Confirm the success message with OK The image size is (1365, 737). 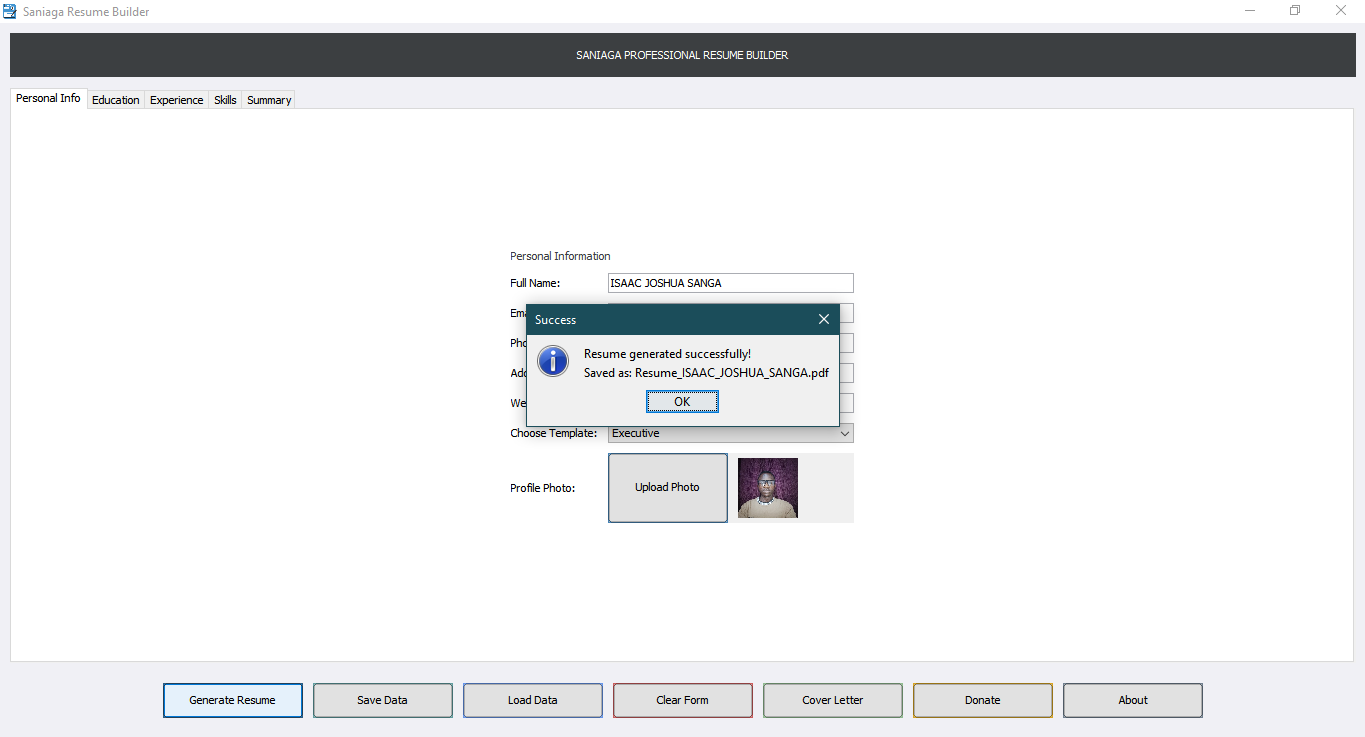682,401
